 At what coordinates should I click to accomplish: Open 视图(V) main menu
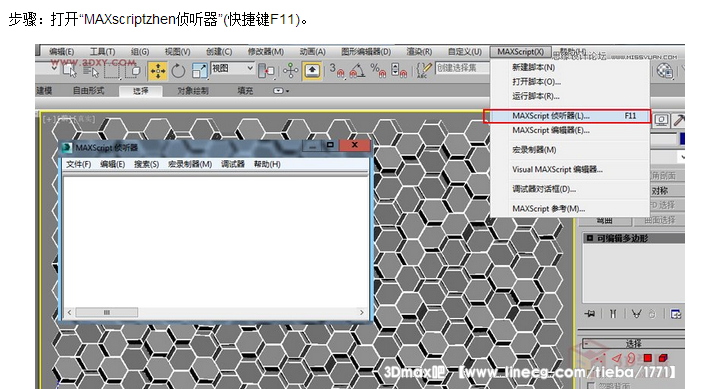click(177, 52)
